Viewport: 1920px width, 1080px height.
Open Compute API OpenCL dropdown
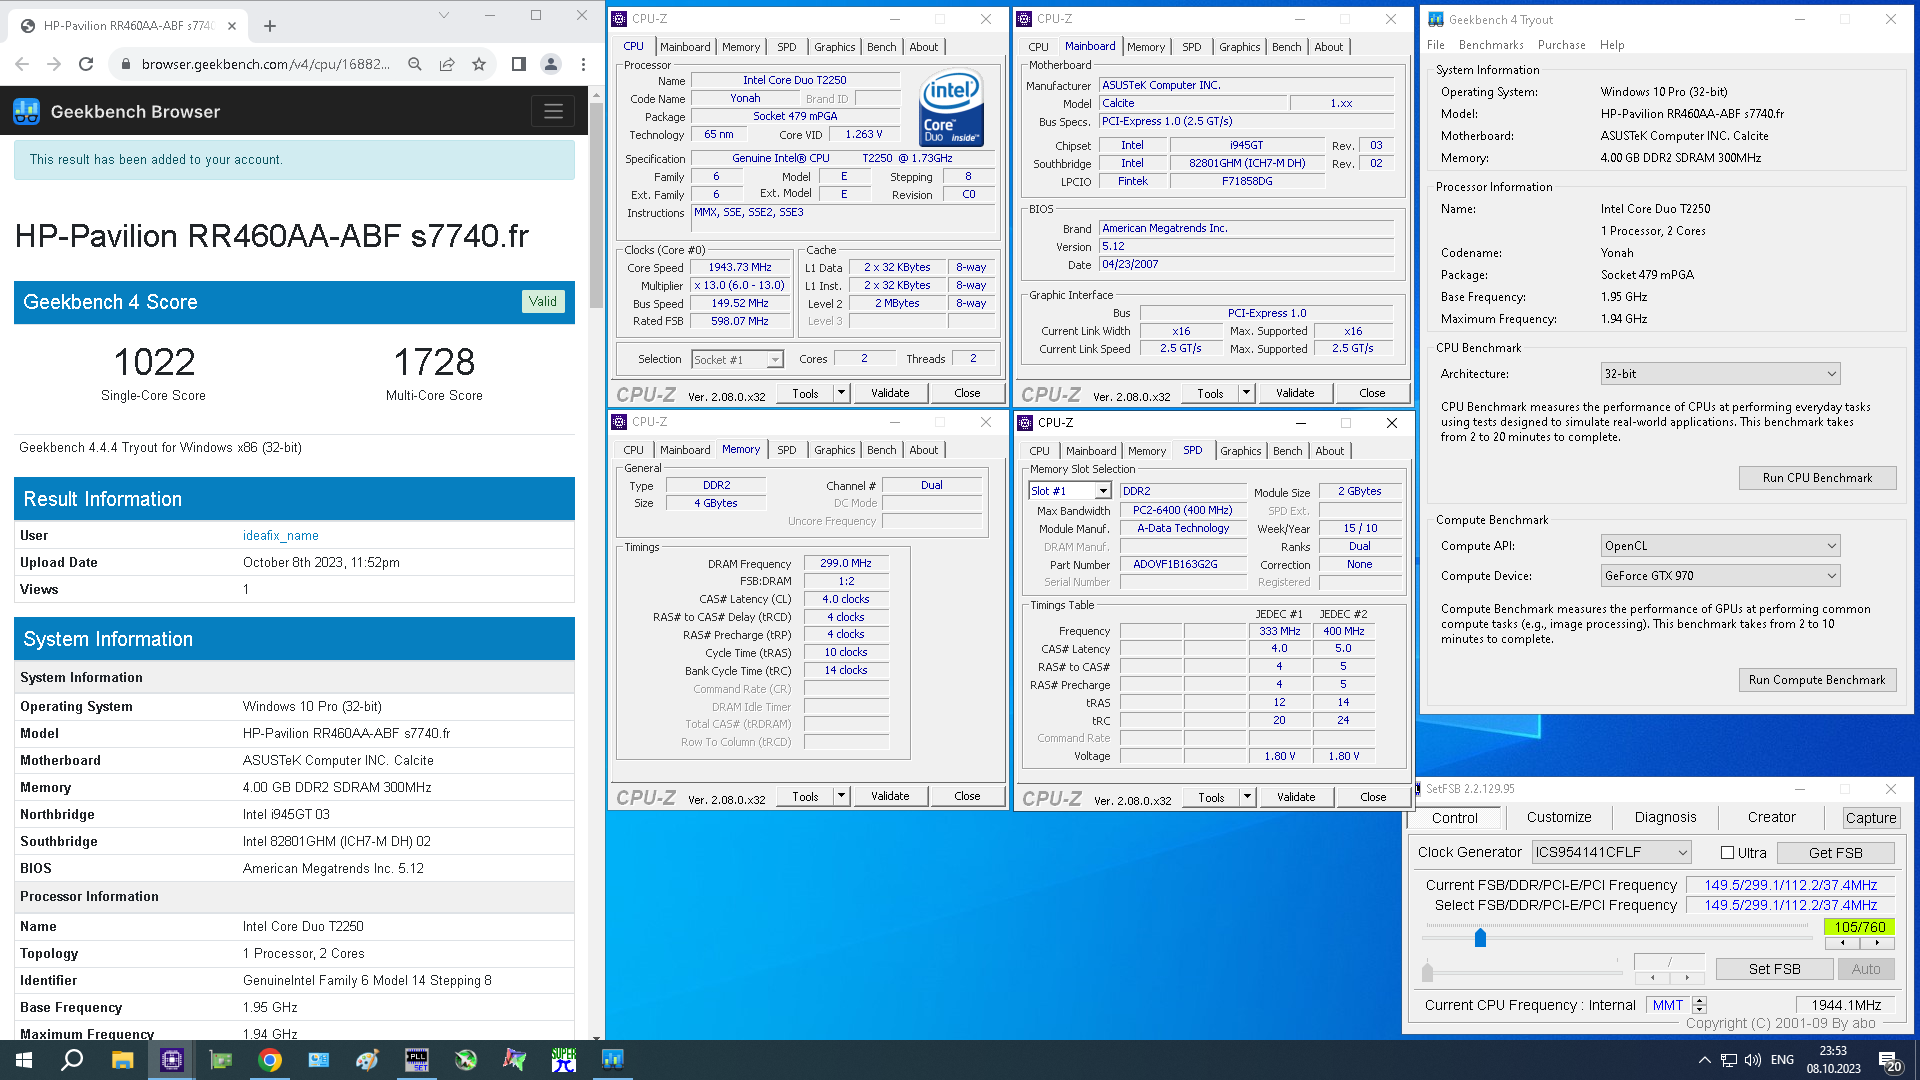coord(1720,546)
